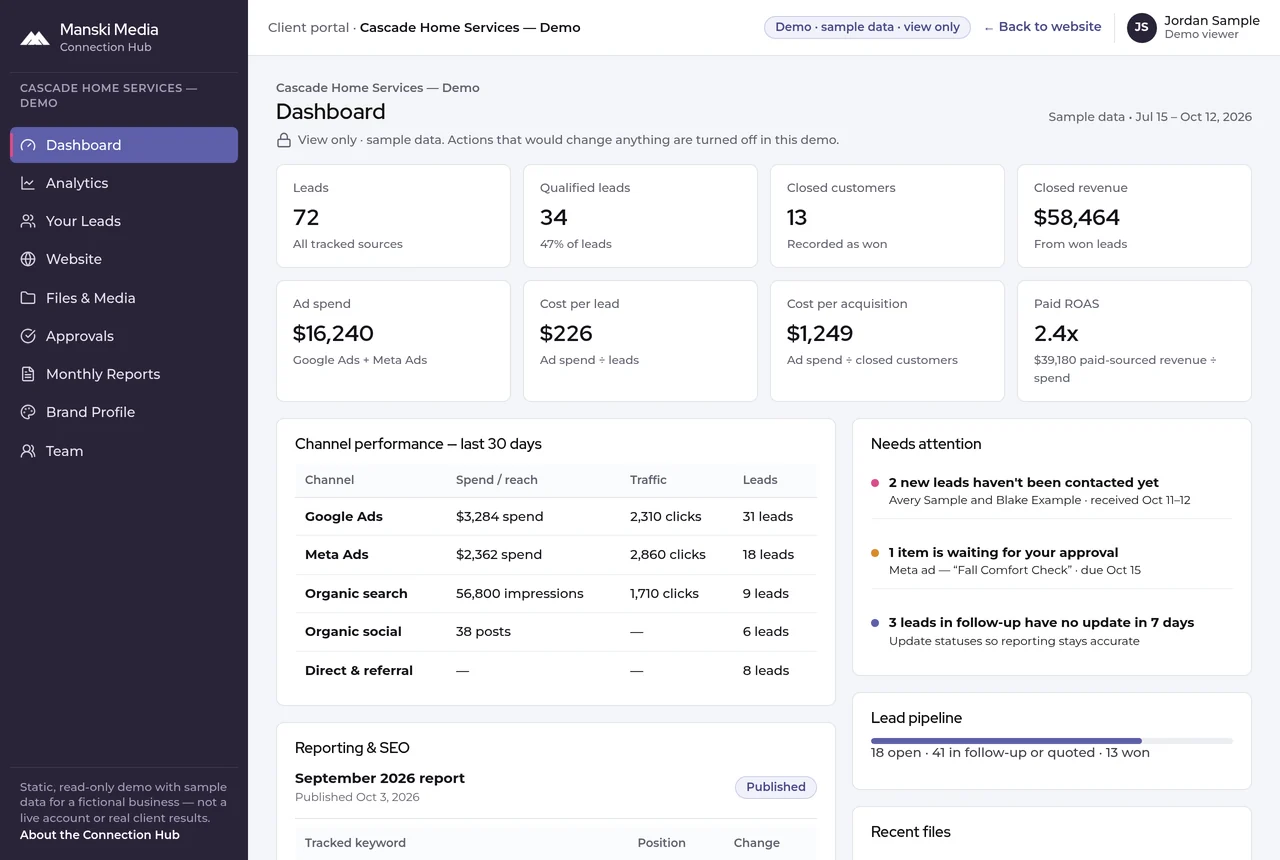Open Monthly Reports
The image size is (1280, 860).
(124, 374)
